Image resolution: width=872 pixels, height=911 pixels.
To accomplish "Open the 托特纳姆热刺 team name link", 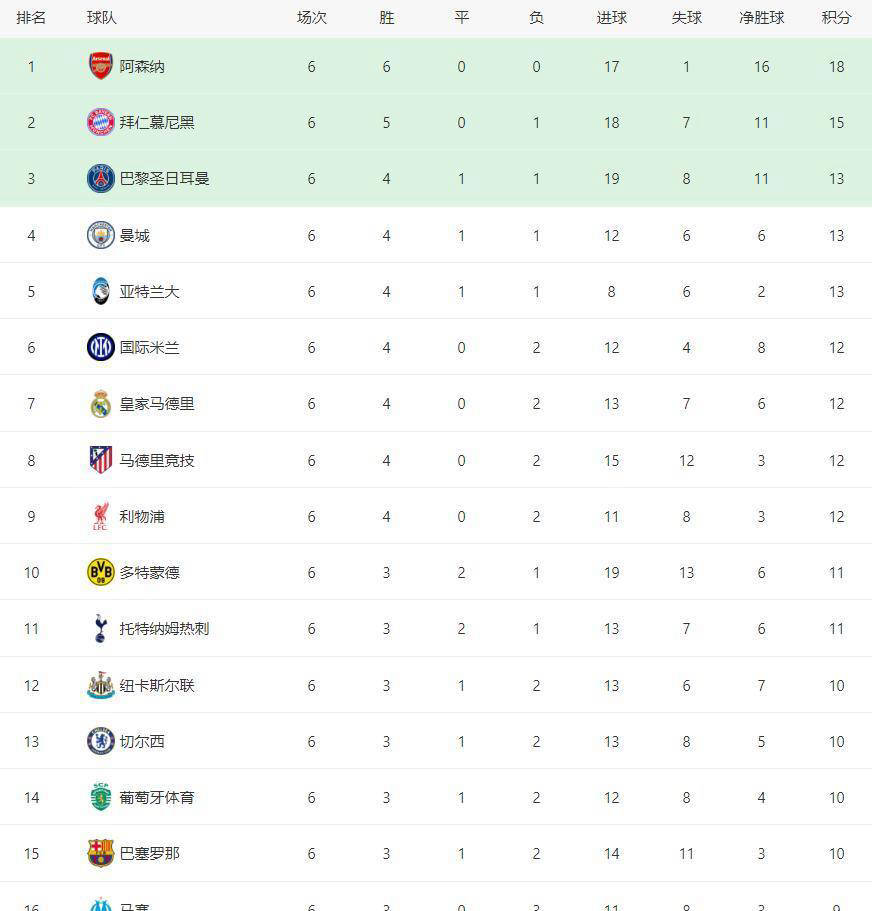I will coord(164,629).
